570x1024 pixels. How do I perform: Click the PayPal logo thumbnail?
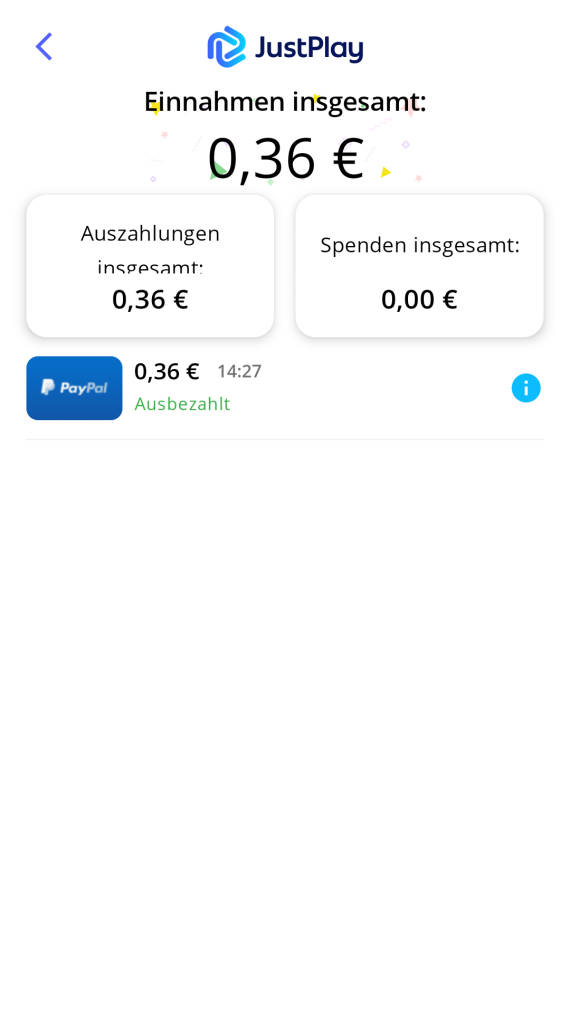[x=74, y=388]
